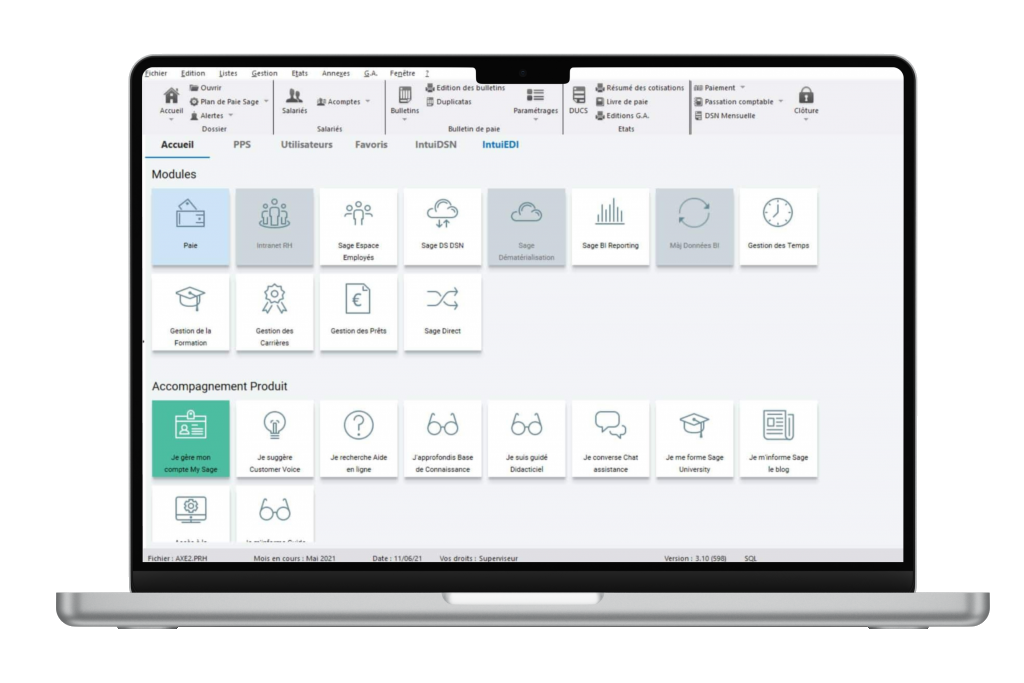Screen dimensions: 1024x683
Task: Open the Intranet RH module tile
Action: (x=274, y=227)
